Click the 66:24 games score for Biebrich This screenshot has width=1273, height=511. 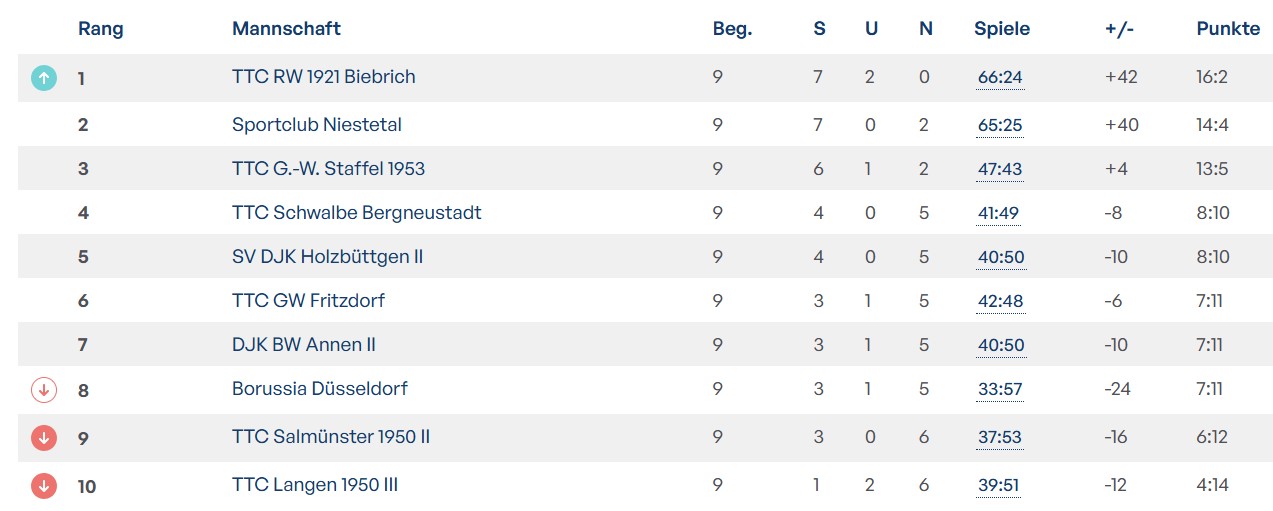pos(1000,78)
